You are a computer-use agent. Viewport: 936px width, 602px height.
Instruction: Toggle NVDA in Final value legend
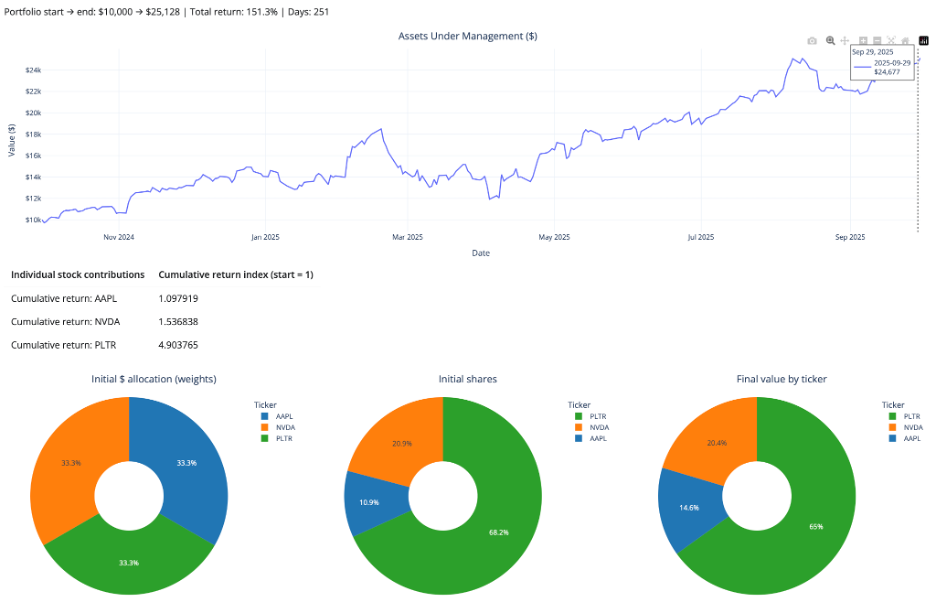click(x=908, y=427)
